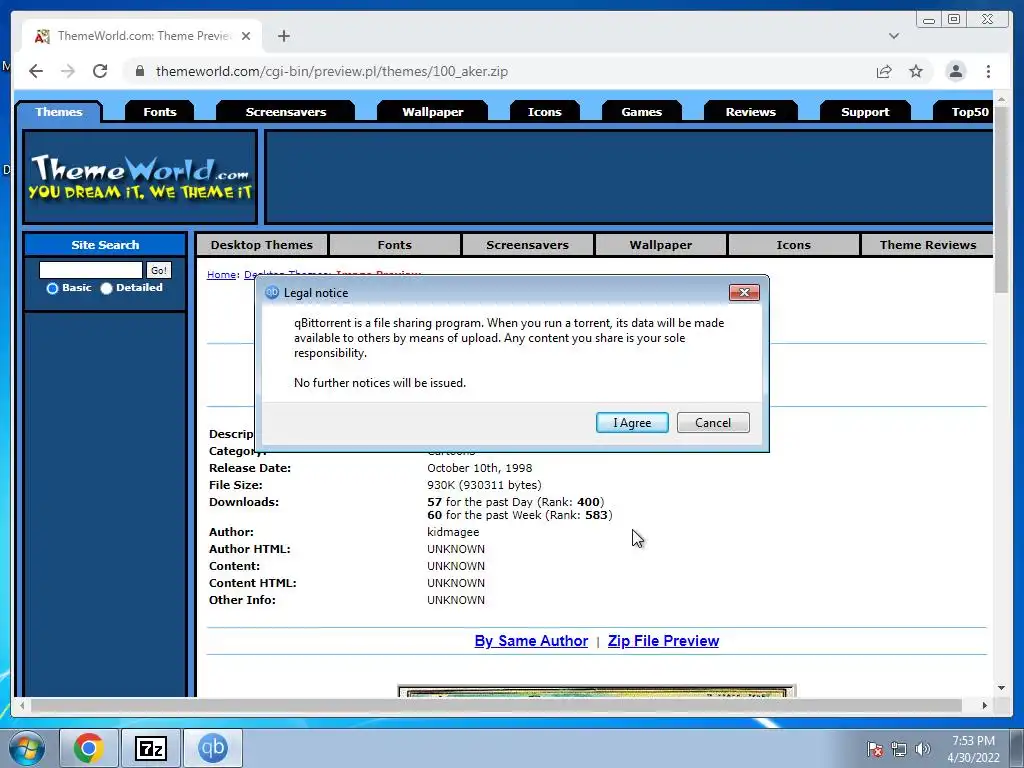Open the Support top tab

(865, 112)
